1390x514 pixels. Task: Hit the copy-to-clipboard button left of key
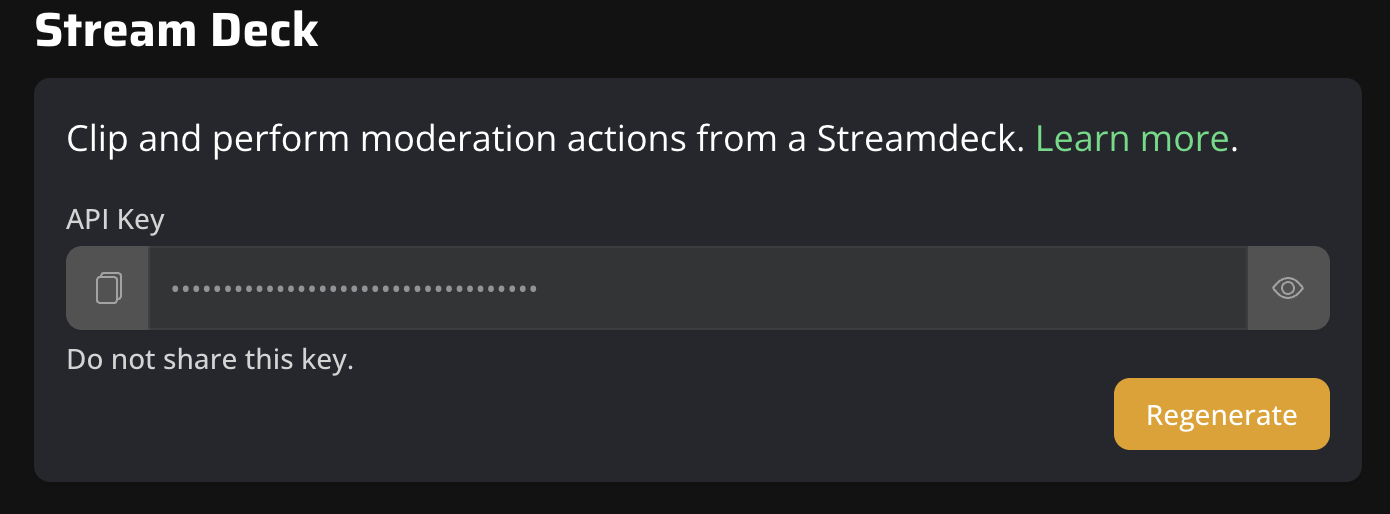(108, 288)
